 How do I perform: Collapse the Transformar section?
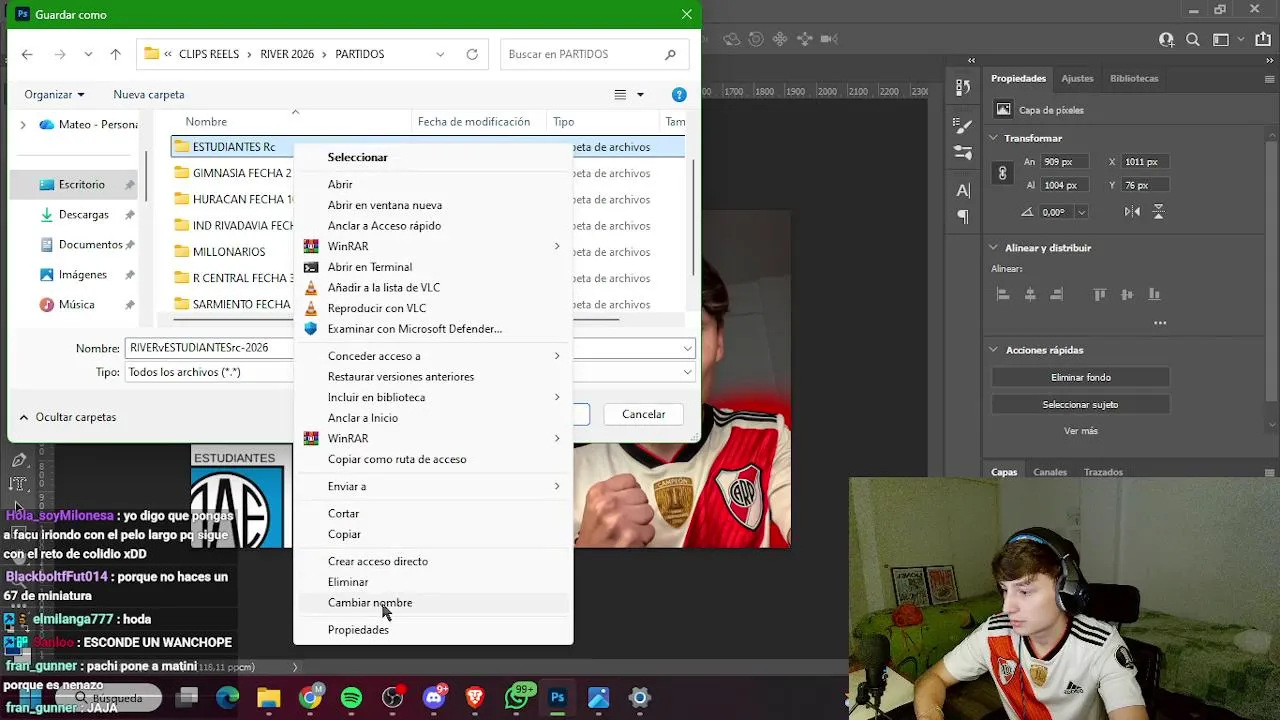coord(993,138)
